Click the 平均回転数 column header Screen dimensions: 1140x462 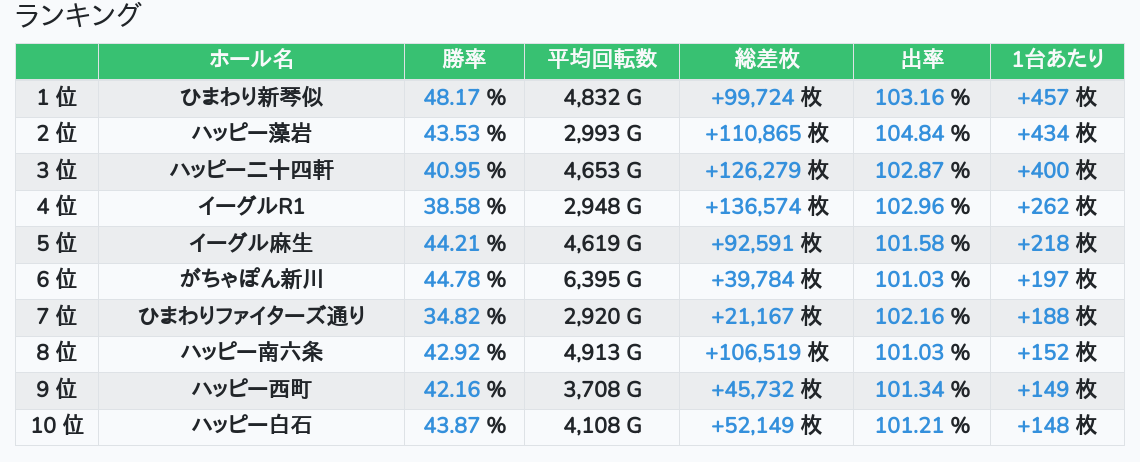pos(602,59)
